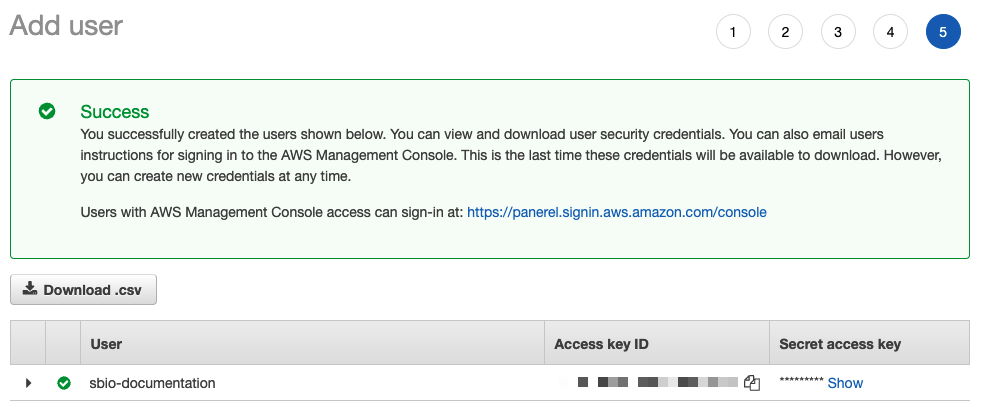Show the secret access key
990x414 pixels.
(845, 383)
